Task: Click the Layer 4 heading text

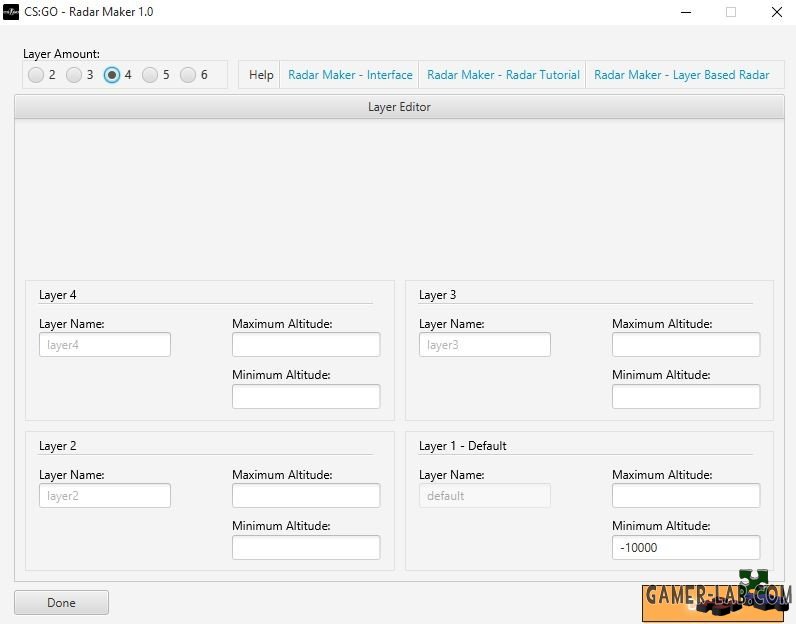Action: tap(57, 294)
